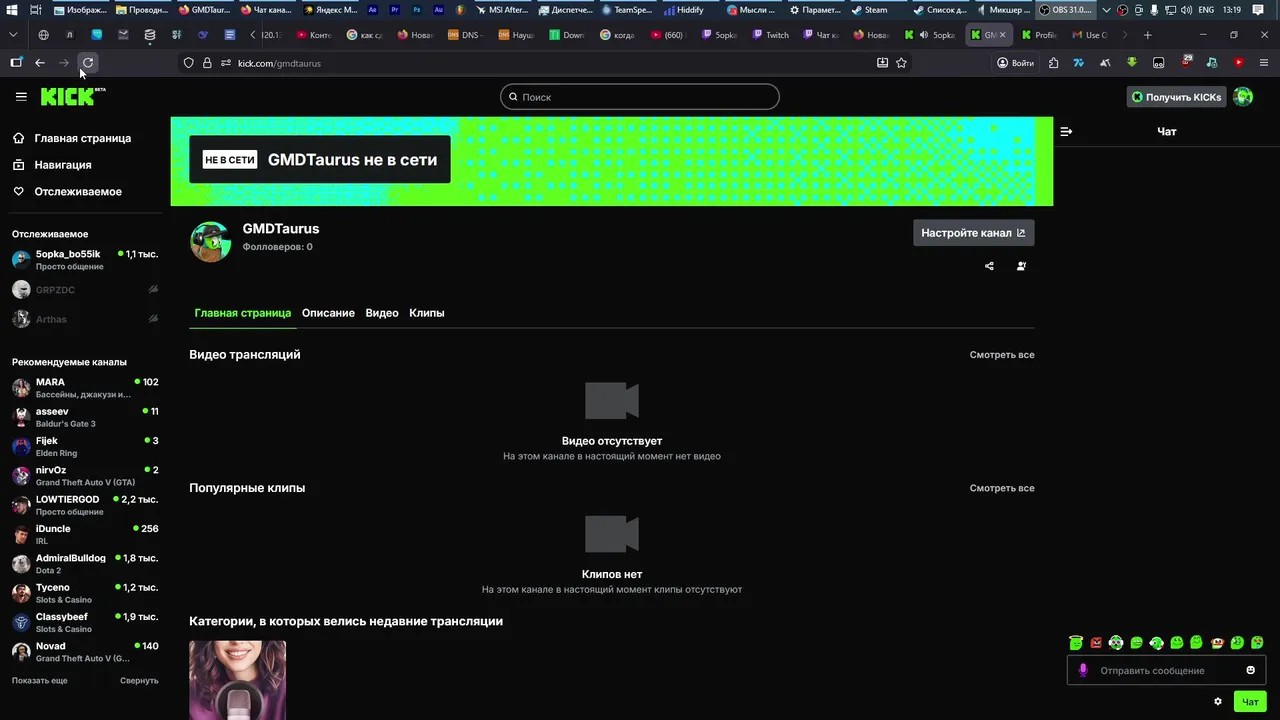
Task: Open 5opka_bo55ik followed channel
Action: [85, 260]
